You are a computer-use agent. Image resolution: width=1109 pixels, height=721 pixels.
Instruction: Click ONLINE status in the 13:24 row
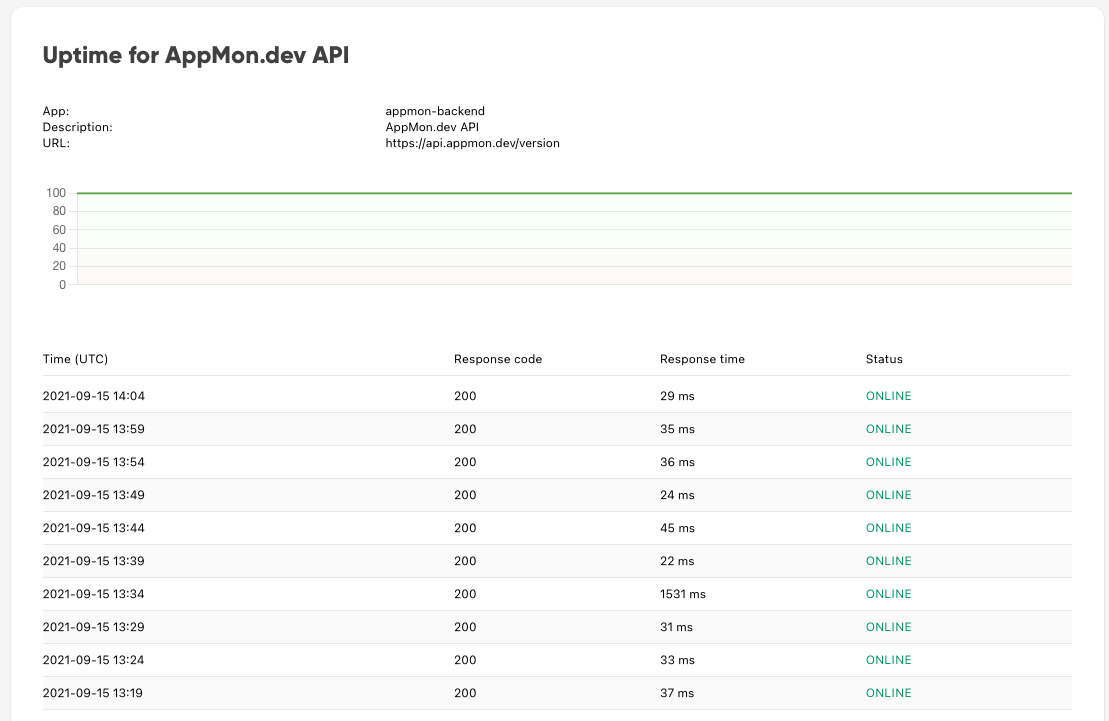click(888, 660)
